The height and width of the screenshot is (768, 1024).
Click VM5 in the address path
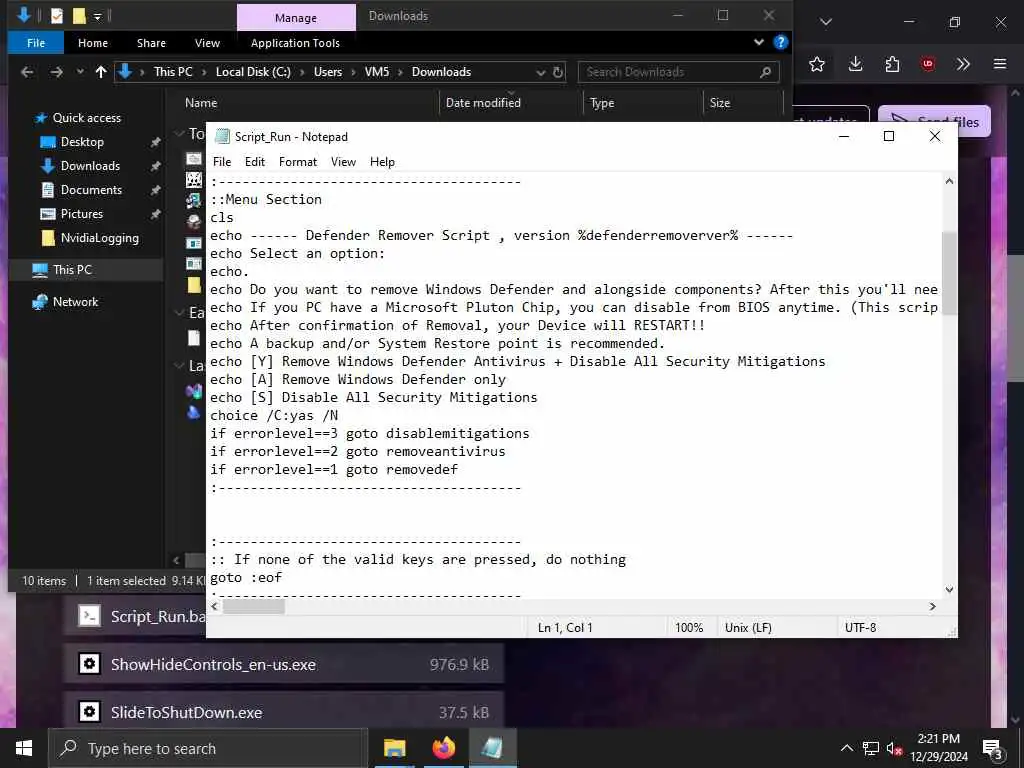377,72
